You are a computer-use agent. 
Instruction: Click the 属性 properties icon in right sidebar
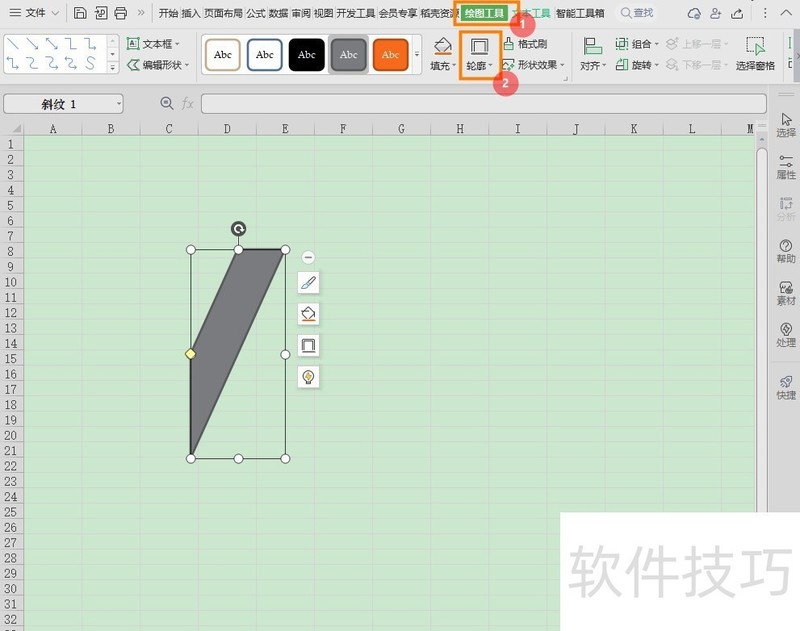pyautogui.click(x=786, y=166)
